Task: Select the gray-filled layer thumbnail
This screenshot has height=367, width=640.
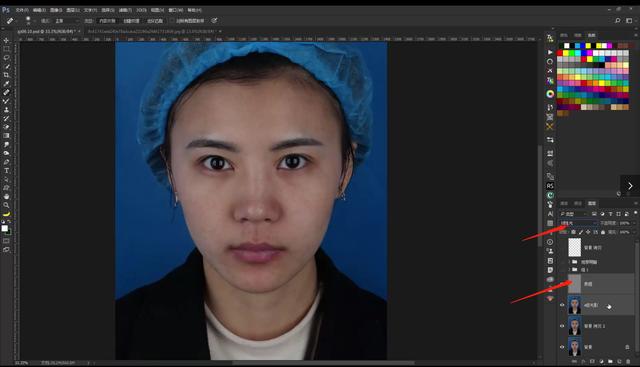Action: point(574,284)
